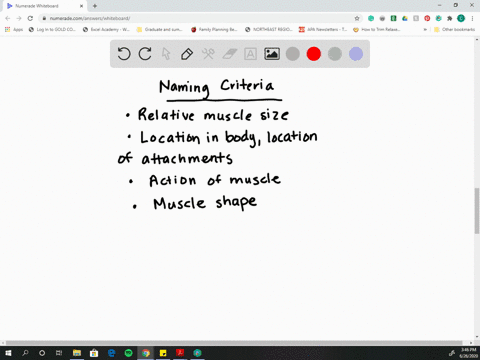Viewport: 480px width, 360px height.
Task: Insert an image onto the whiteboard
Action: click(272, 54)
